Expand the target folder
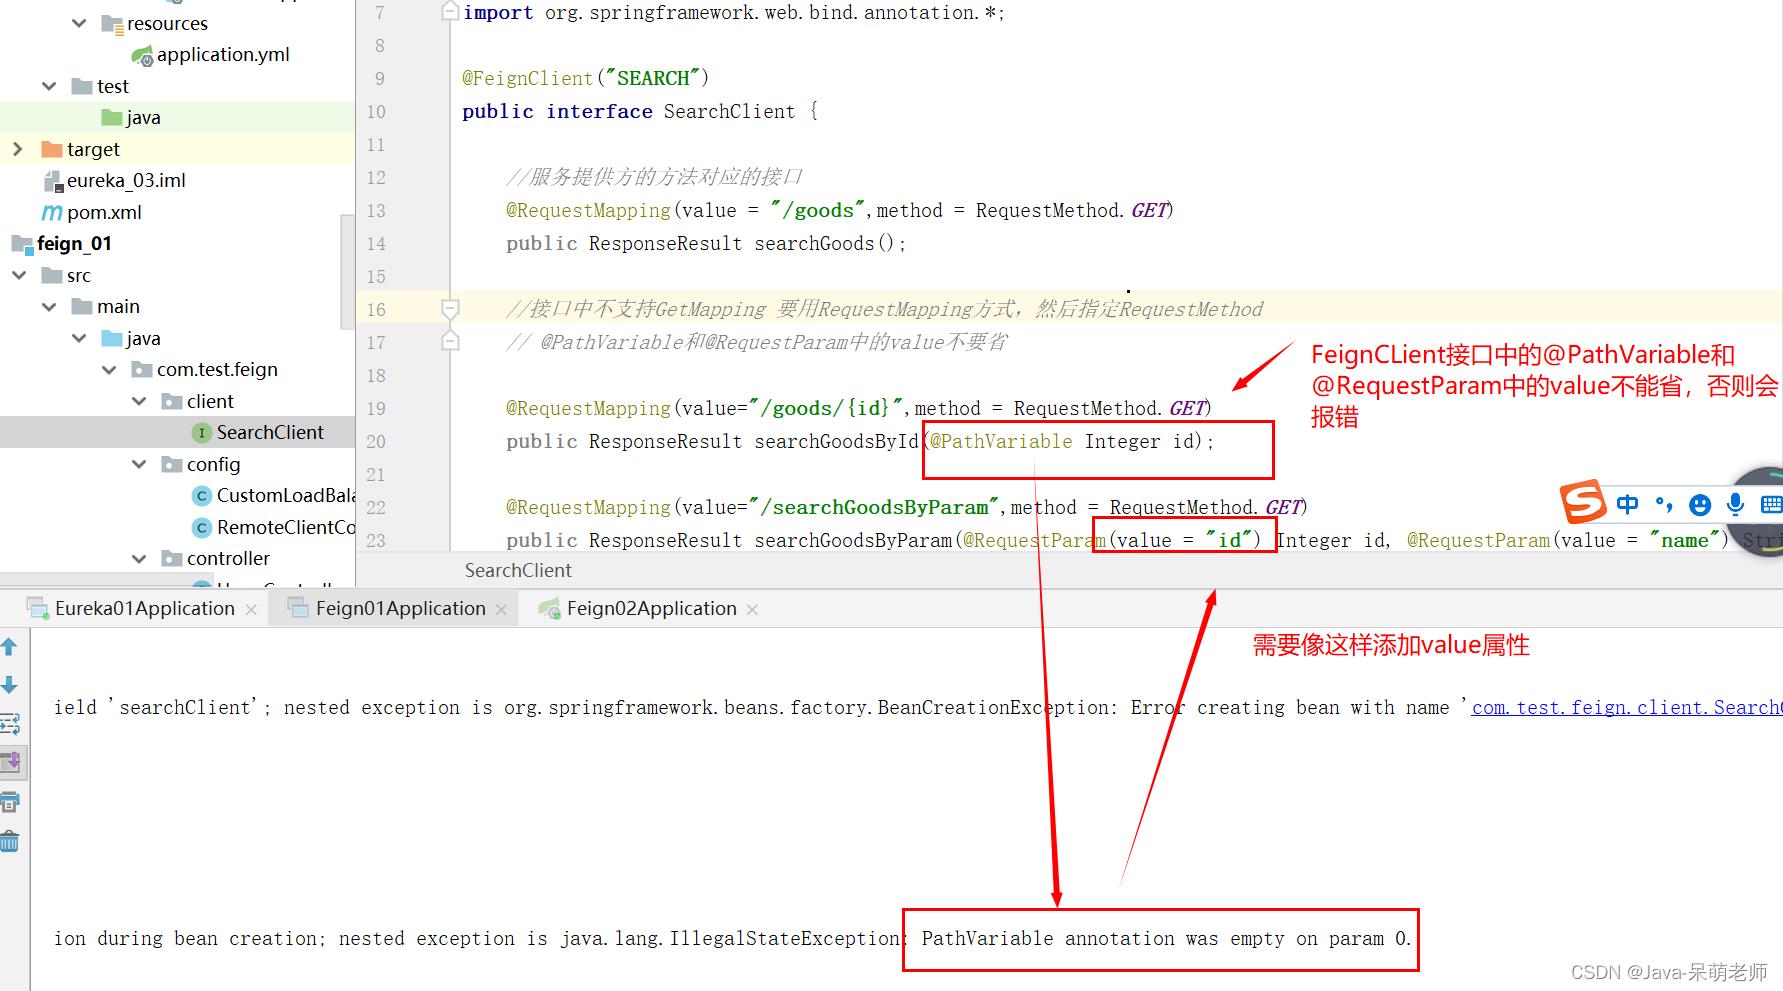 tap(17, 149)
